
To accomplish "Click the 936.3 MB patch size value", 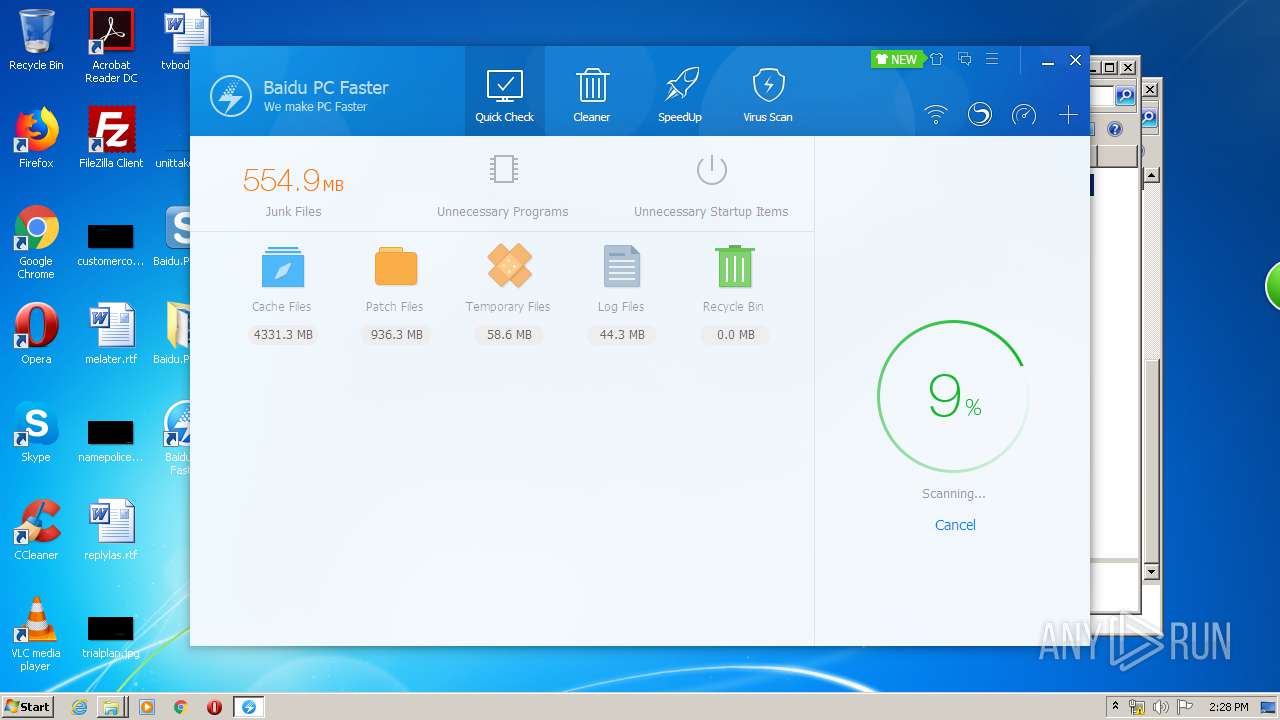I will click(x=396, y=335).
